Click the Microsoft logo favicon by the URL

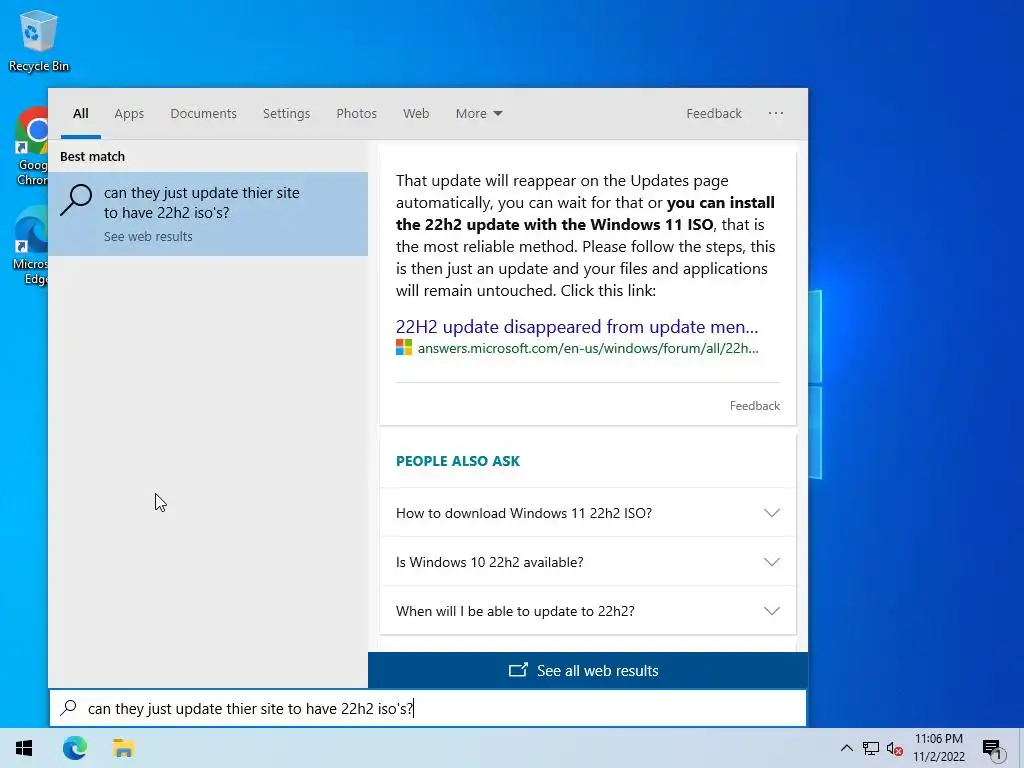[x=404, y=347]
